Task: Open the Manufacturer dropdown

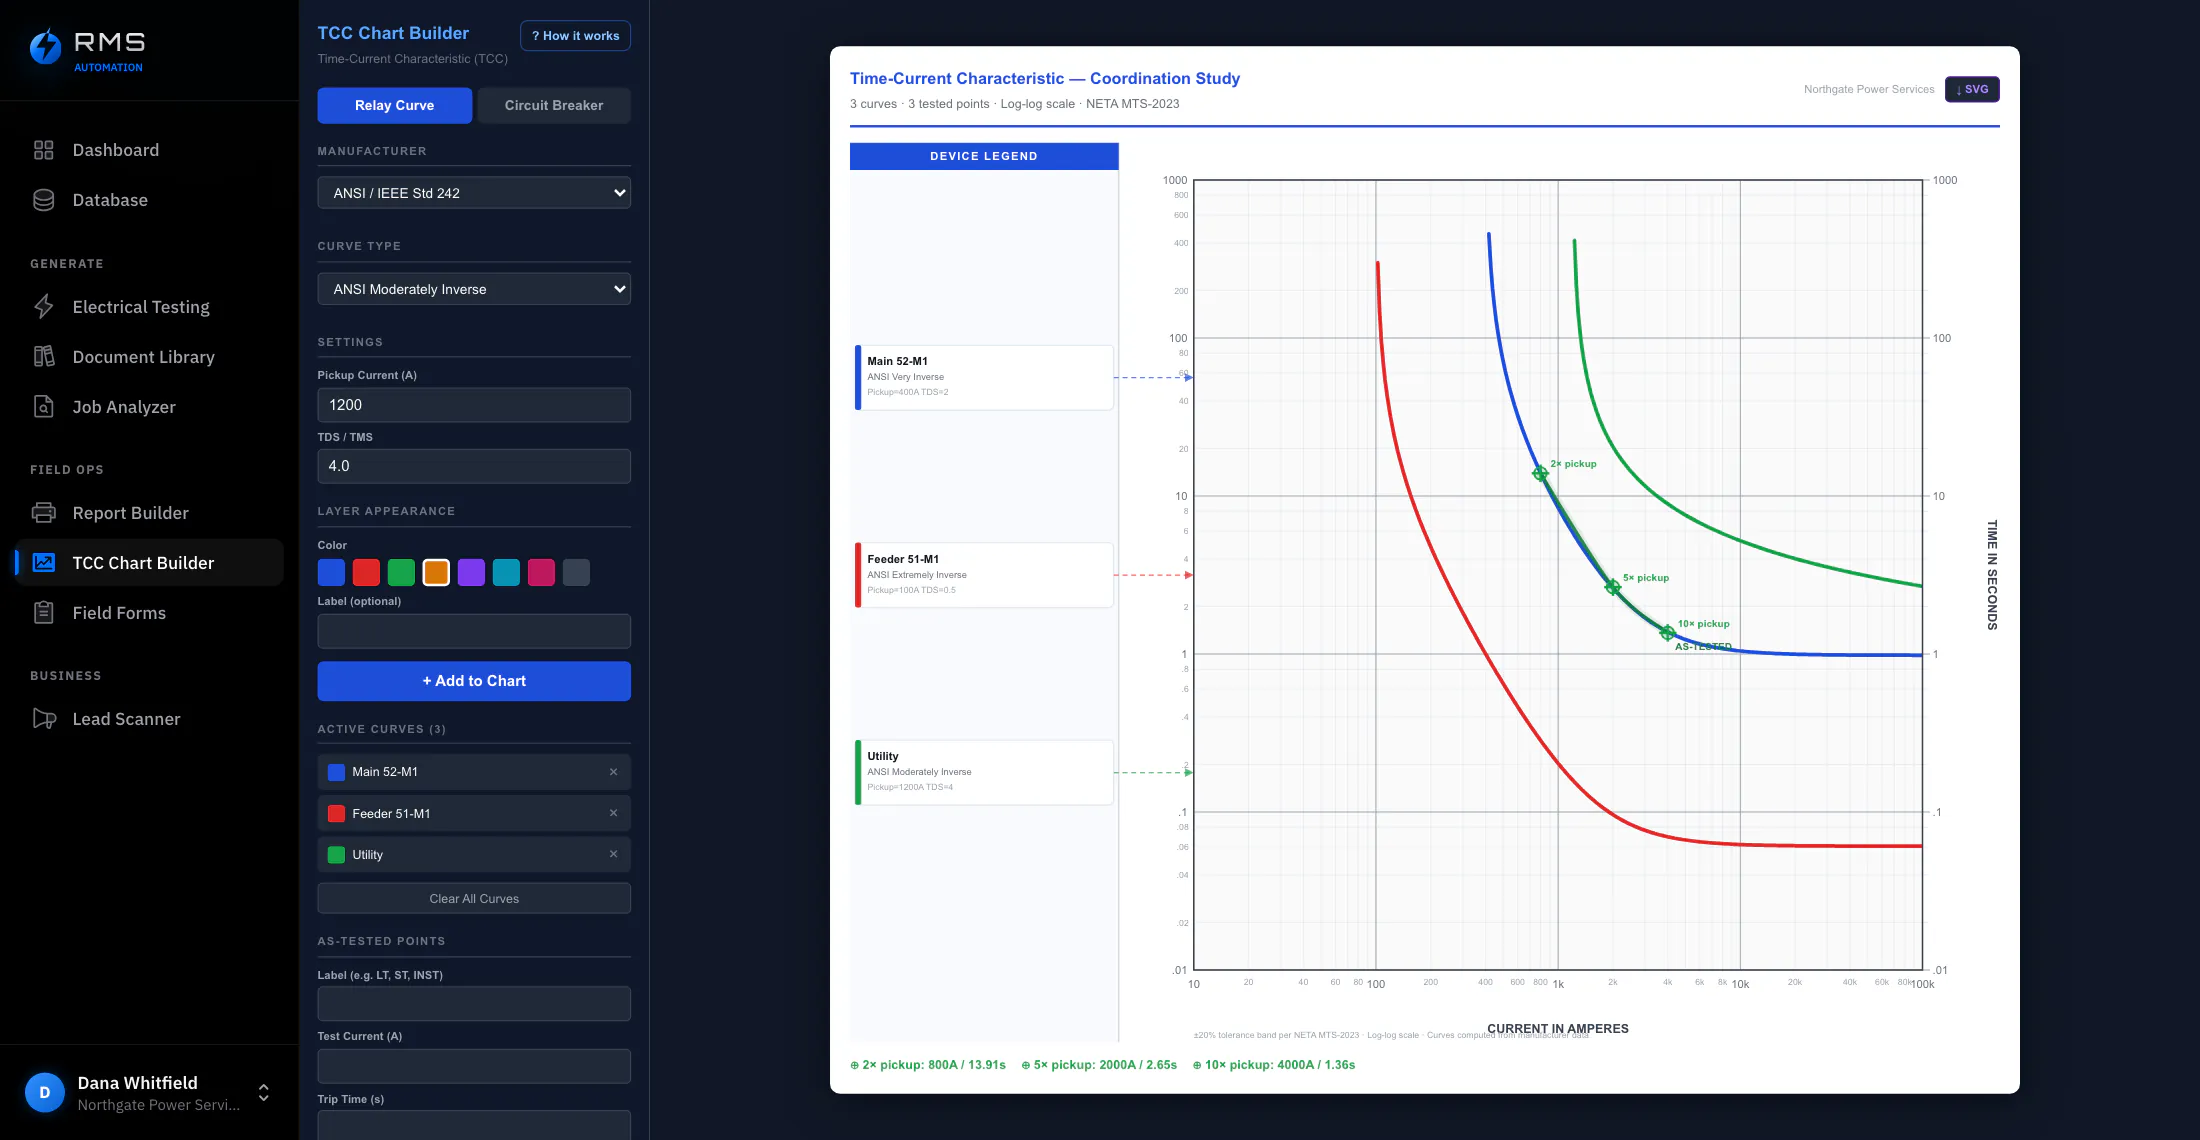Action: [474, 193]
